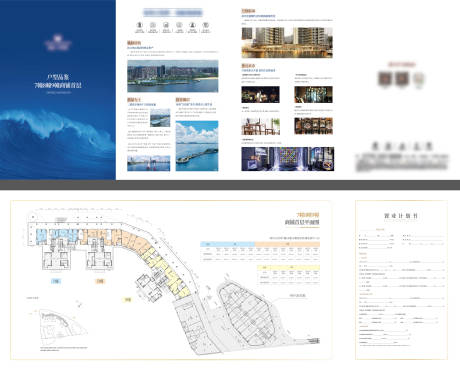This screenshot has height=370, width=460.
Task: Click the blue 7幢 building label
Action: (x=56, y=281)
